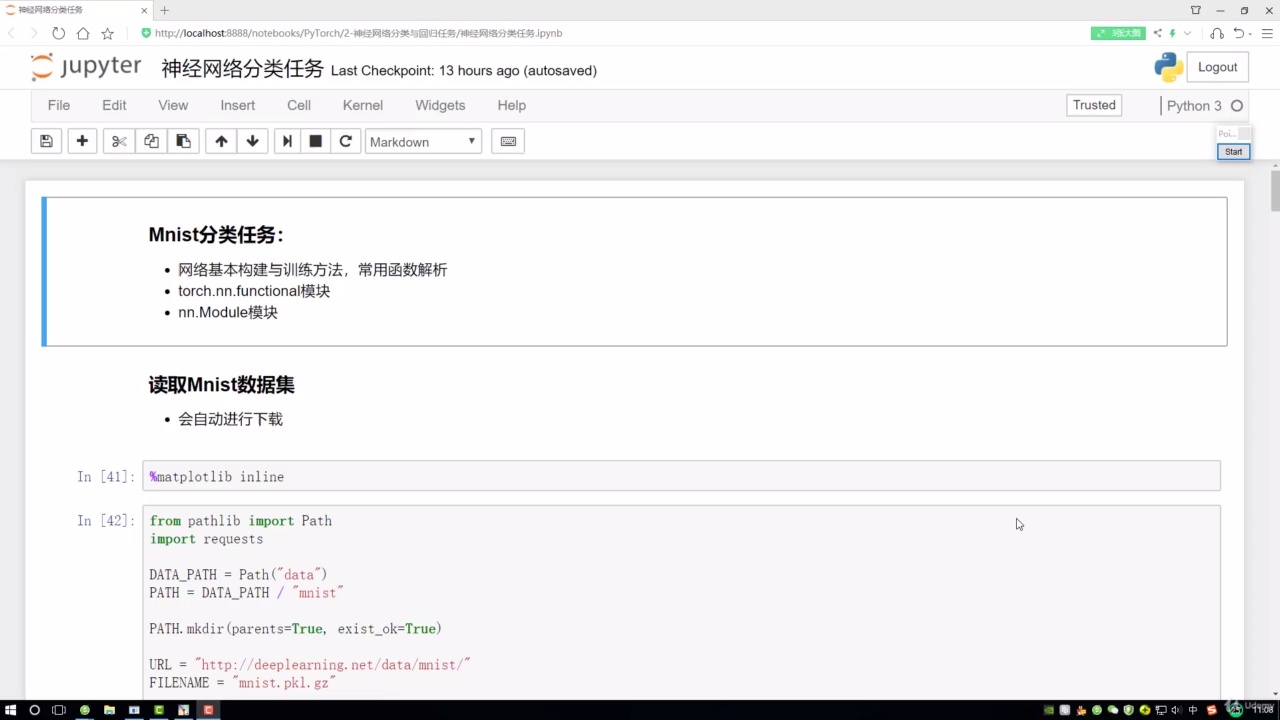Open the Kernel menu

[362, 105]
